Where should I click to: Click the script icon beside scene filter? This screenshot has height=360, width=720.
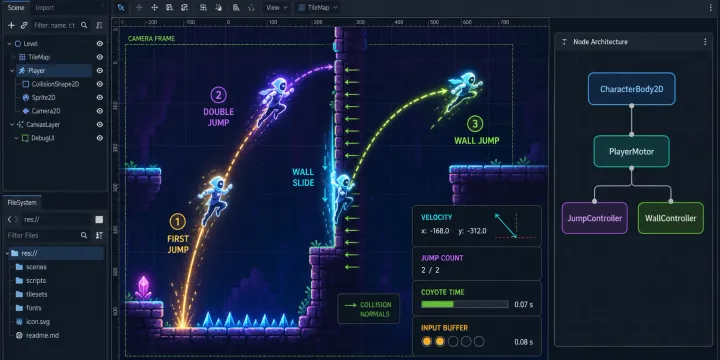[99, 25]
